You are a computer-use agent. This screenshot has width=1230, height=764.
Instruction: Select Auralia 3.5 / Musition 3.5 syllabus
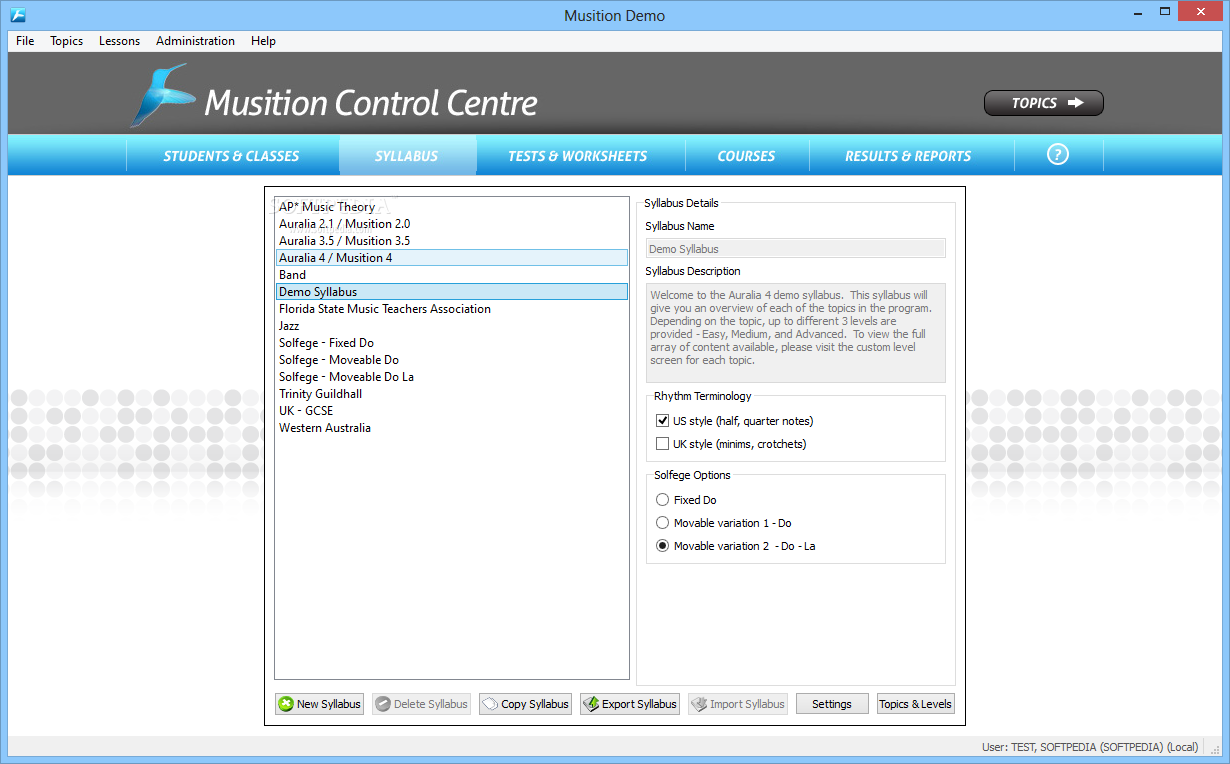(x=452, y=241)
